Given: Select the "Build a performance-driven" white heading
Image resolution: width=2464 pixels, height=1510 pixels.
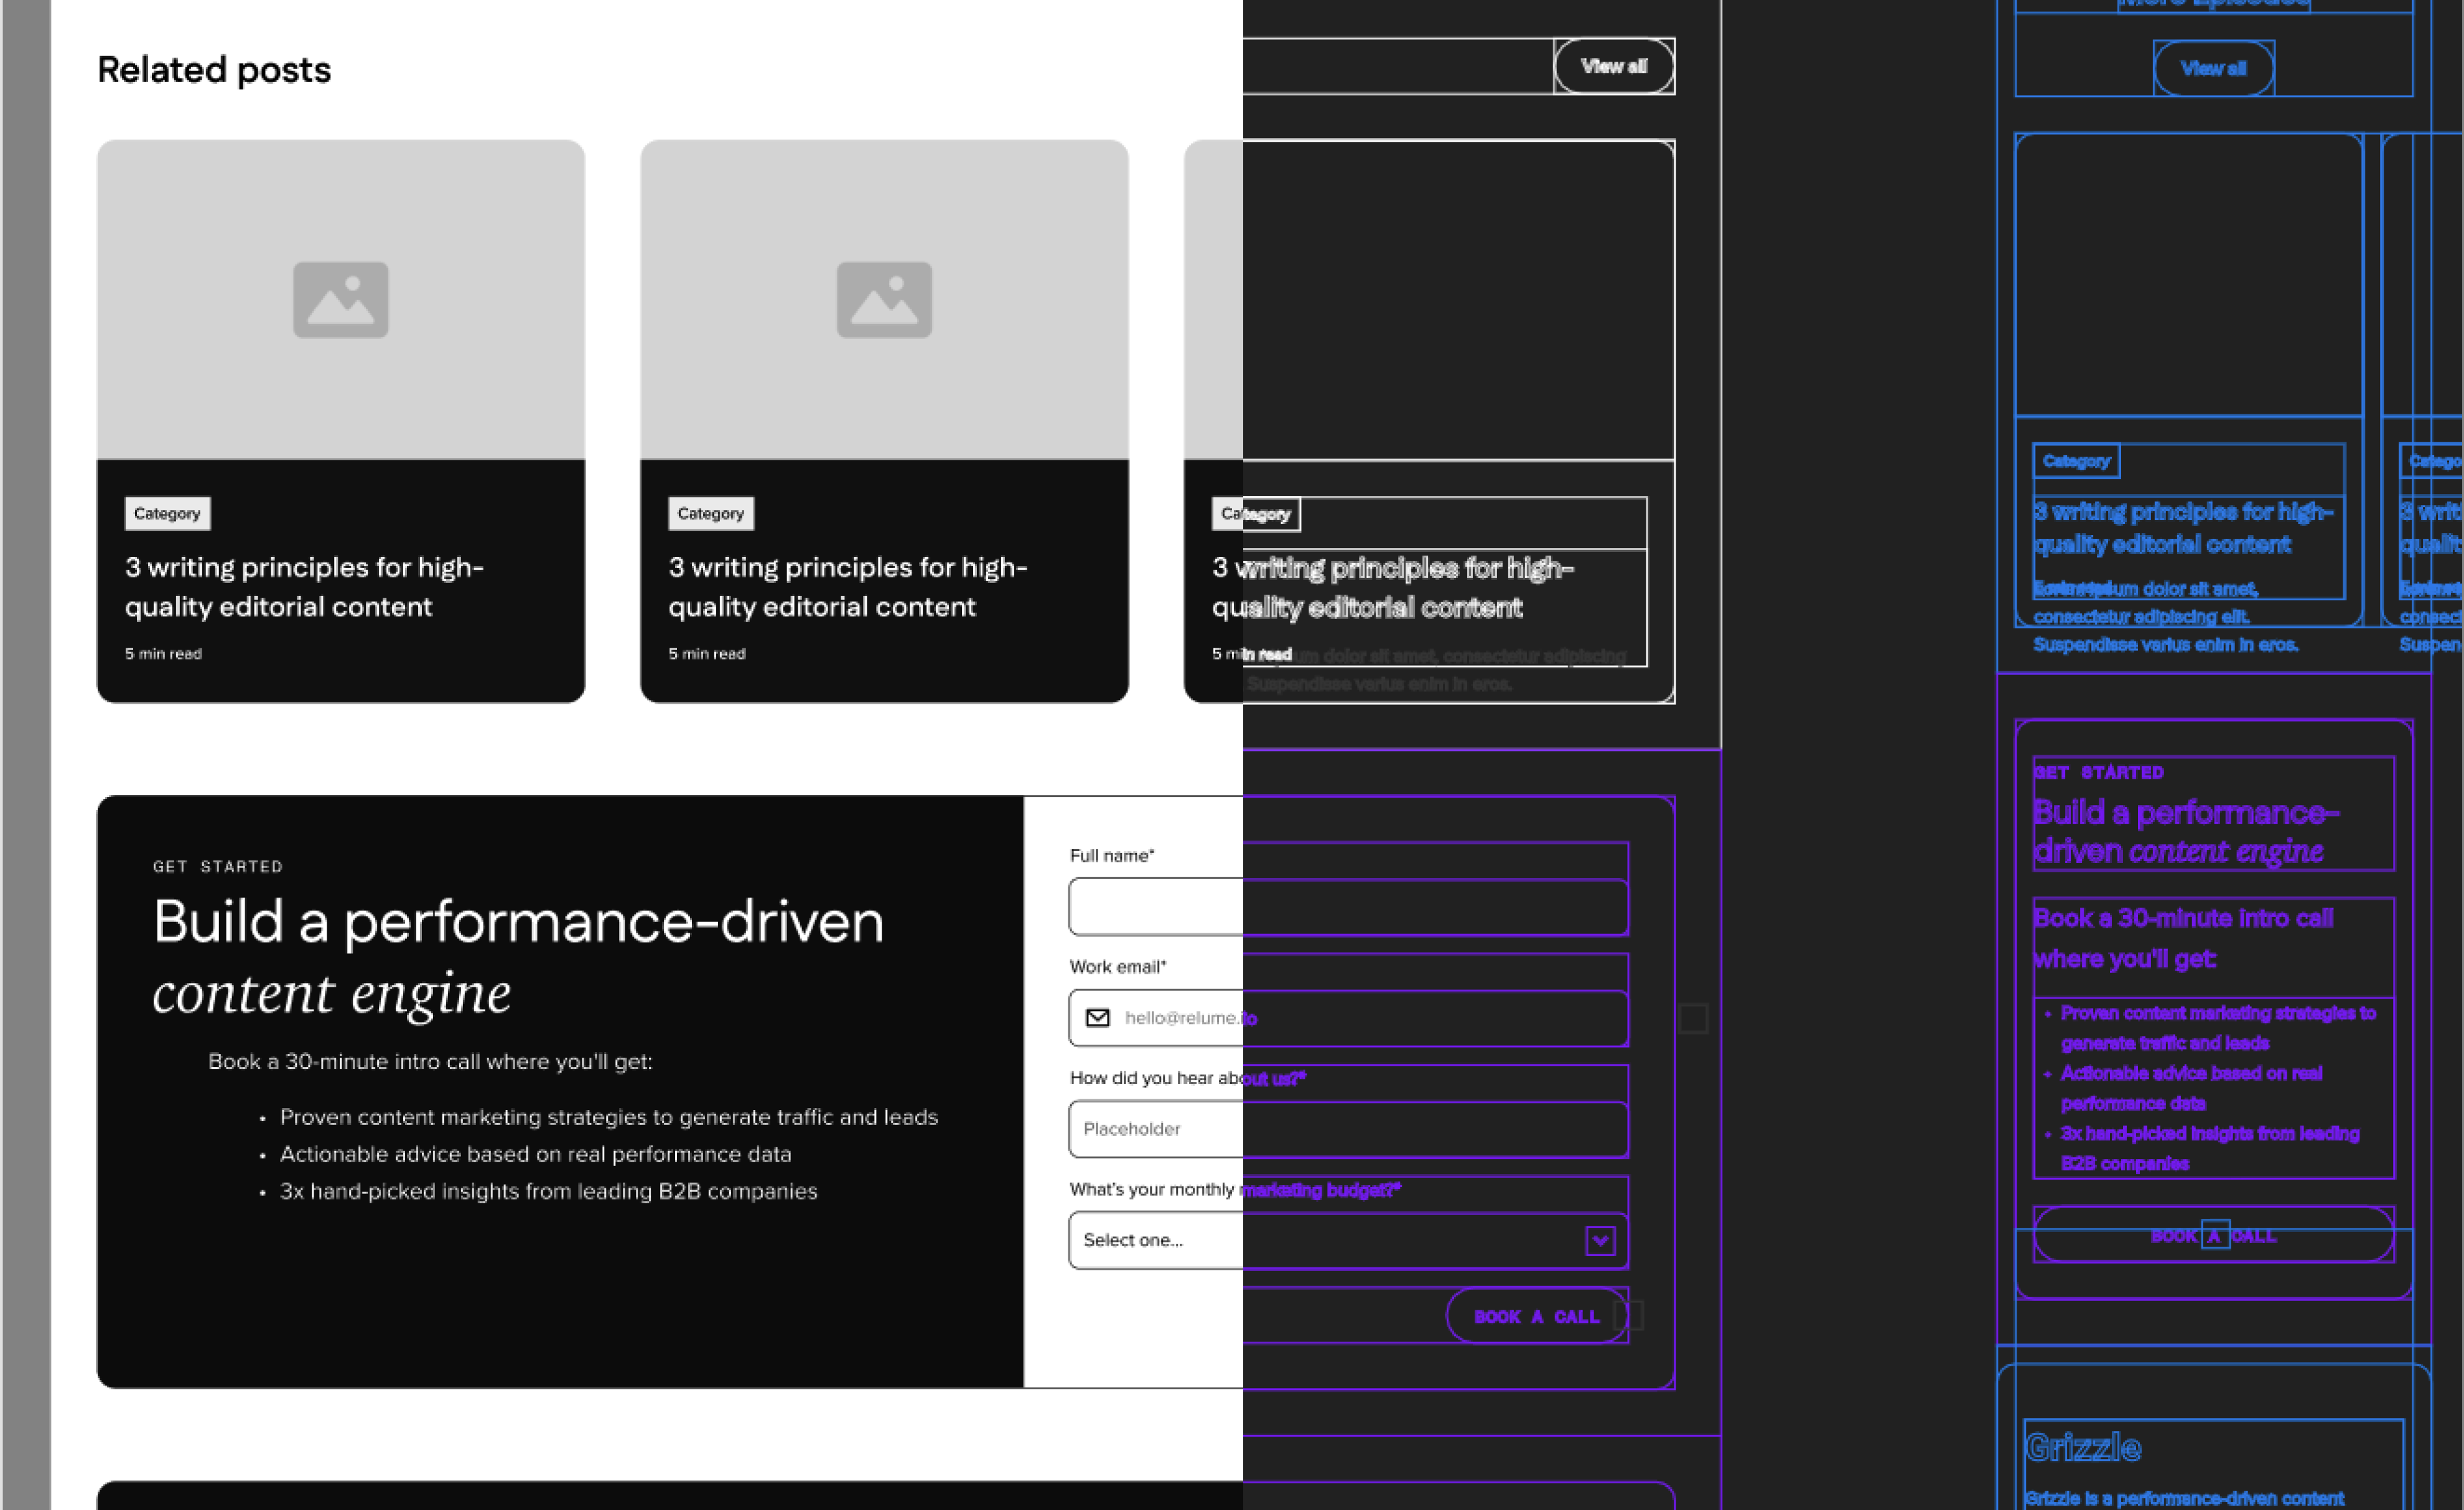Looking at the screenshot, I should pos(518,921).
